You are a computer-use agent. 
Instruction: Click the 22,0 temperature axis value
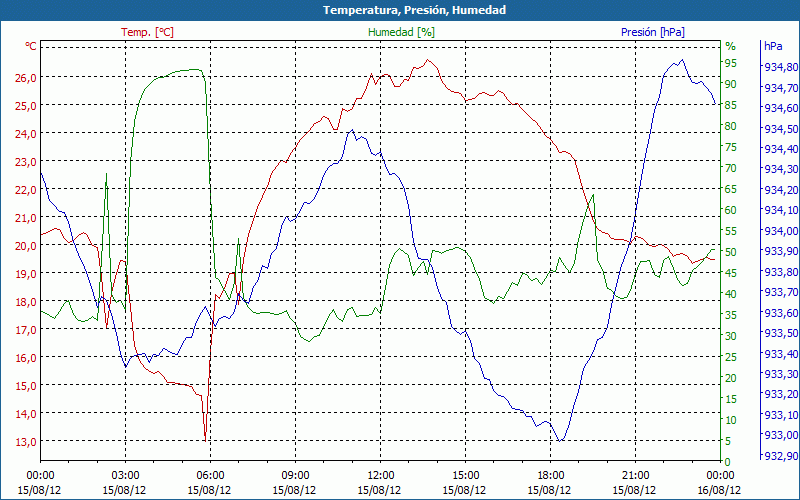tap(27, 190)
